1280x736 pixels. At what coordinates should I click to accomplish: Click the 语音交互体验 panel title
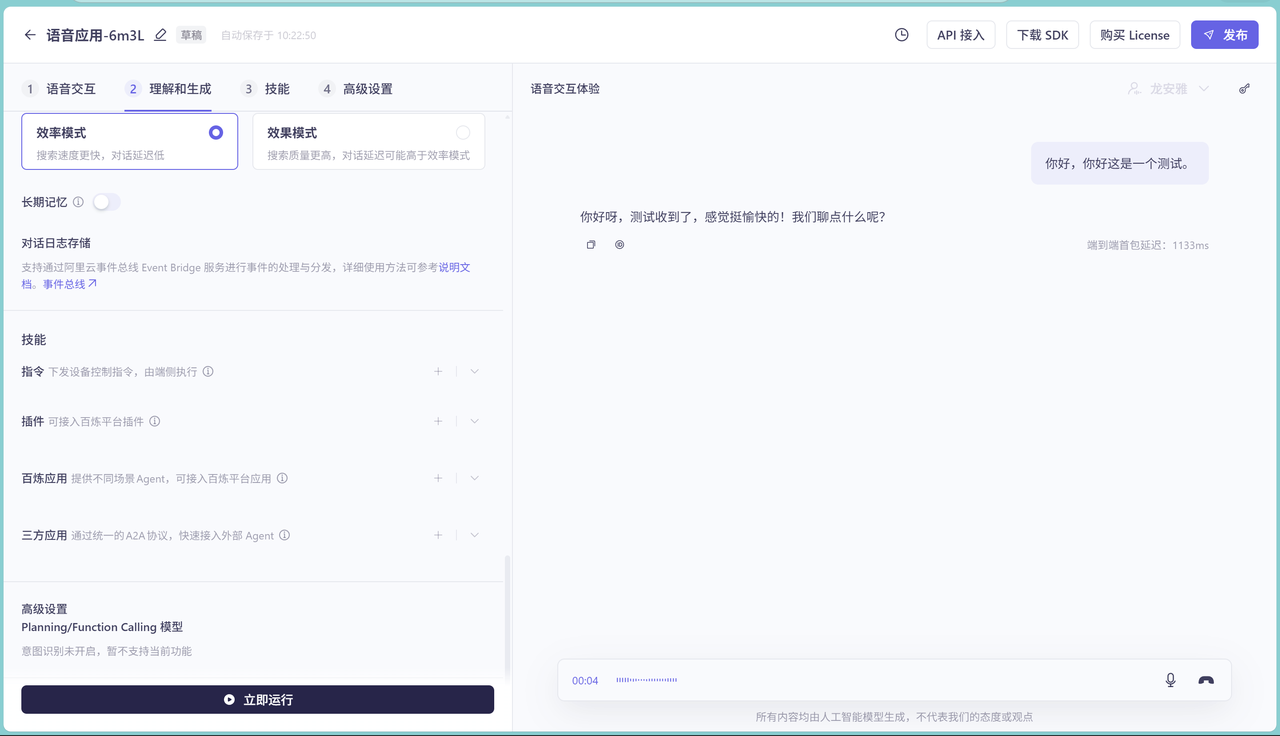565,89
